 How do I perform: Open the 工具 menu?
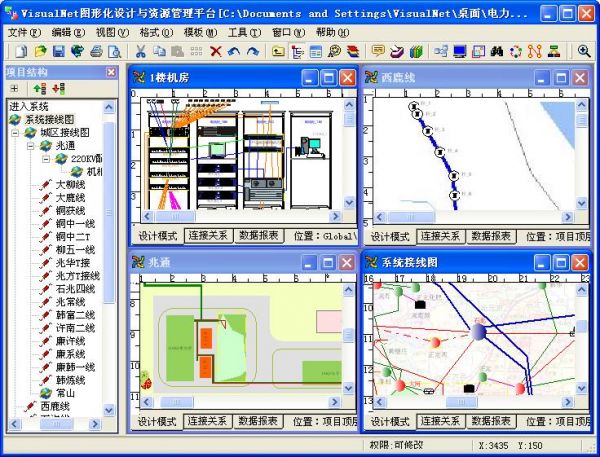244,33
